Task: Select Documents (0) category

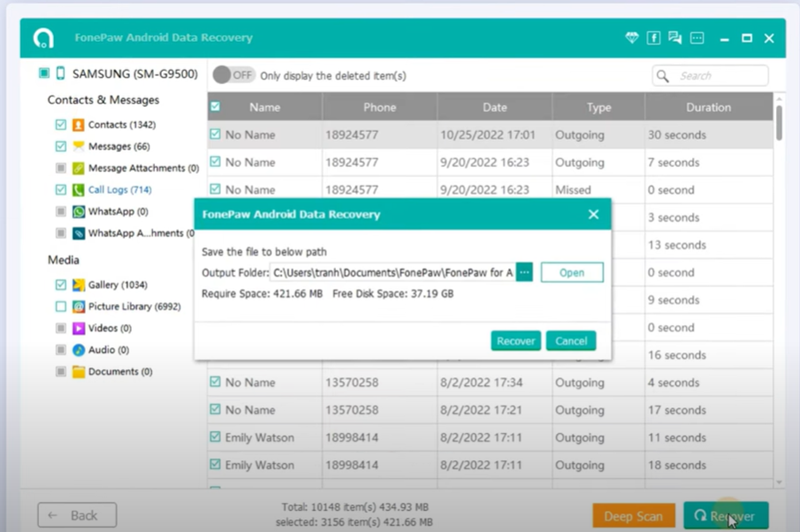Action: (x=120, y=372)
